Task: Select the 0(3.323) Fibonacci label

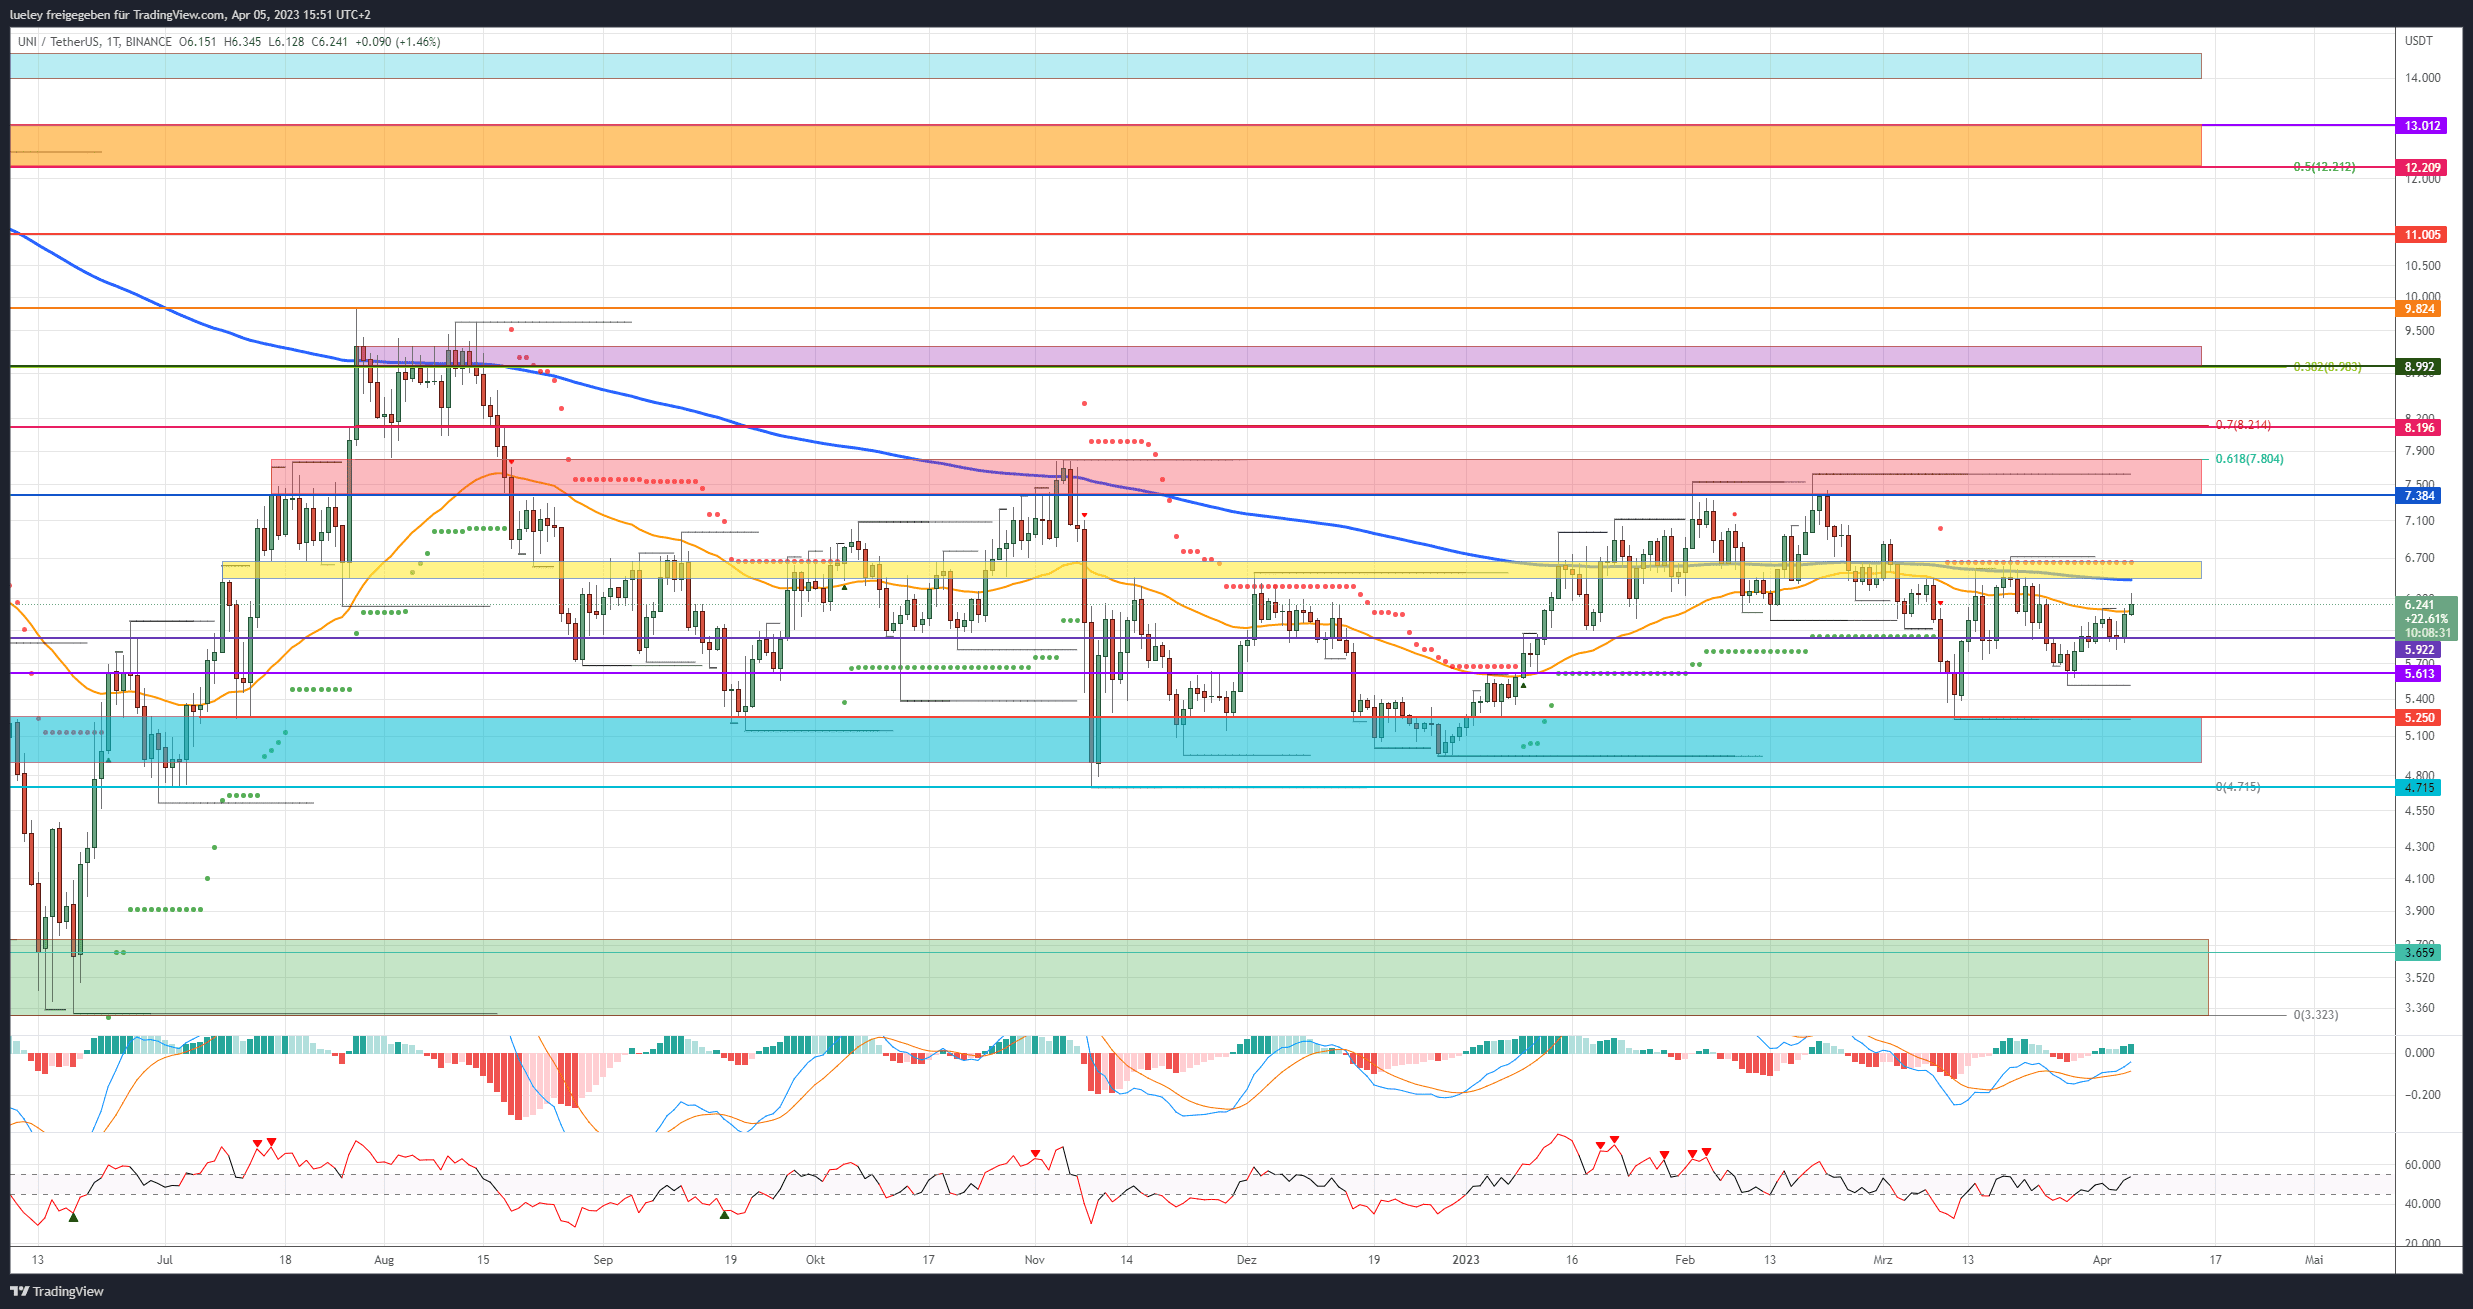Action: tap(2315, 1015)
